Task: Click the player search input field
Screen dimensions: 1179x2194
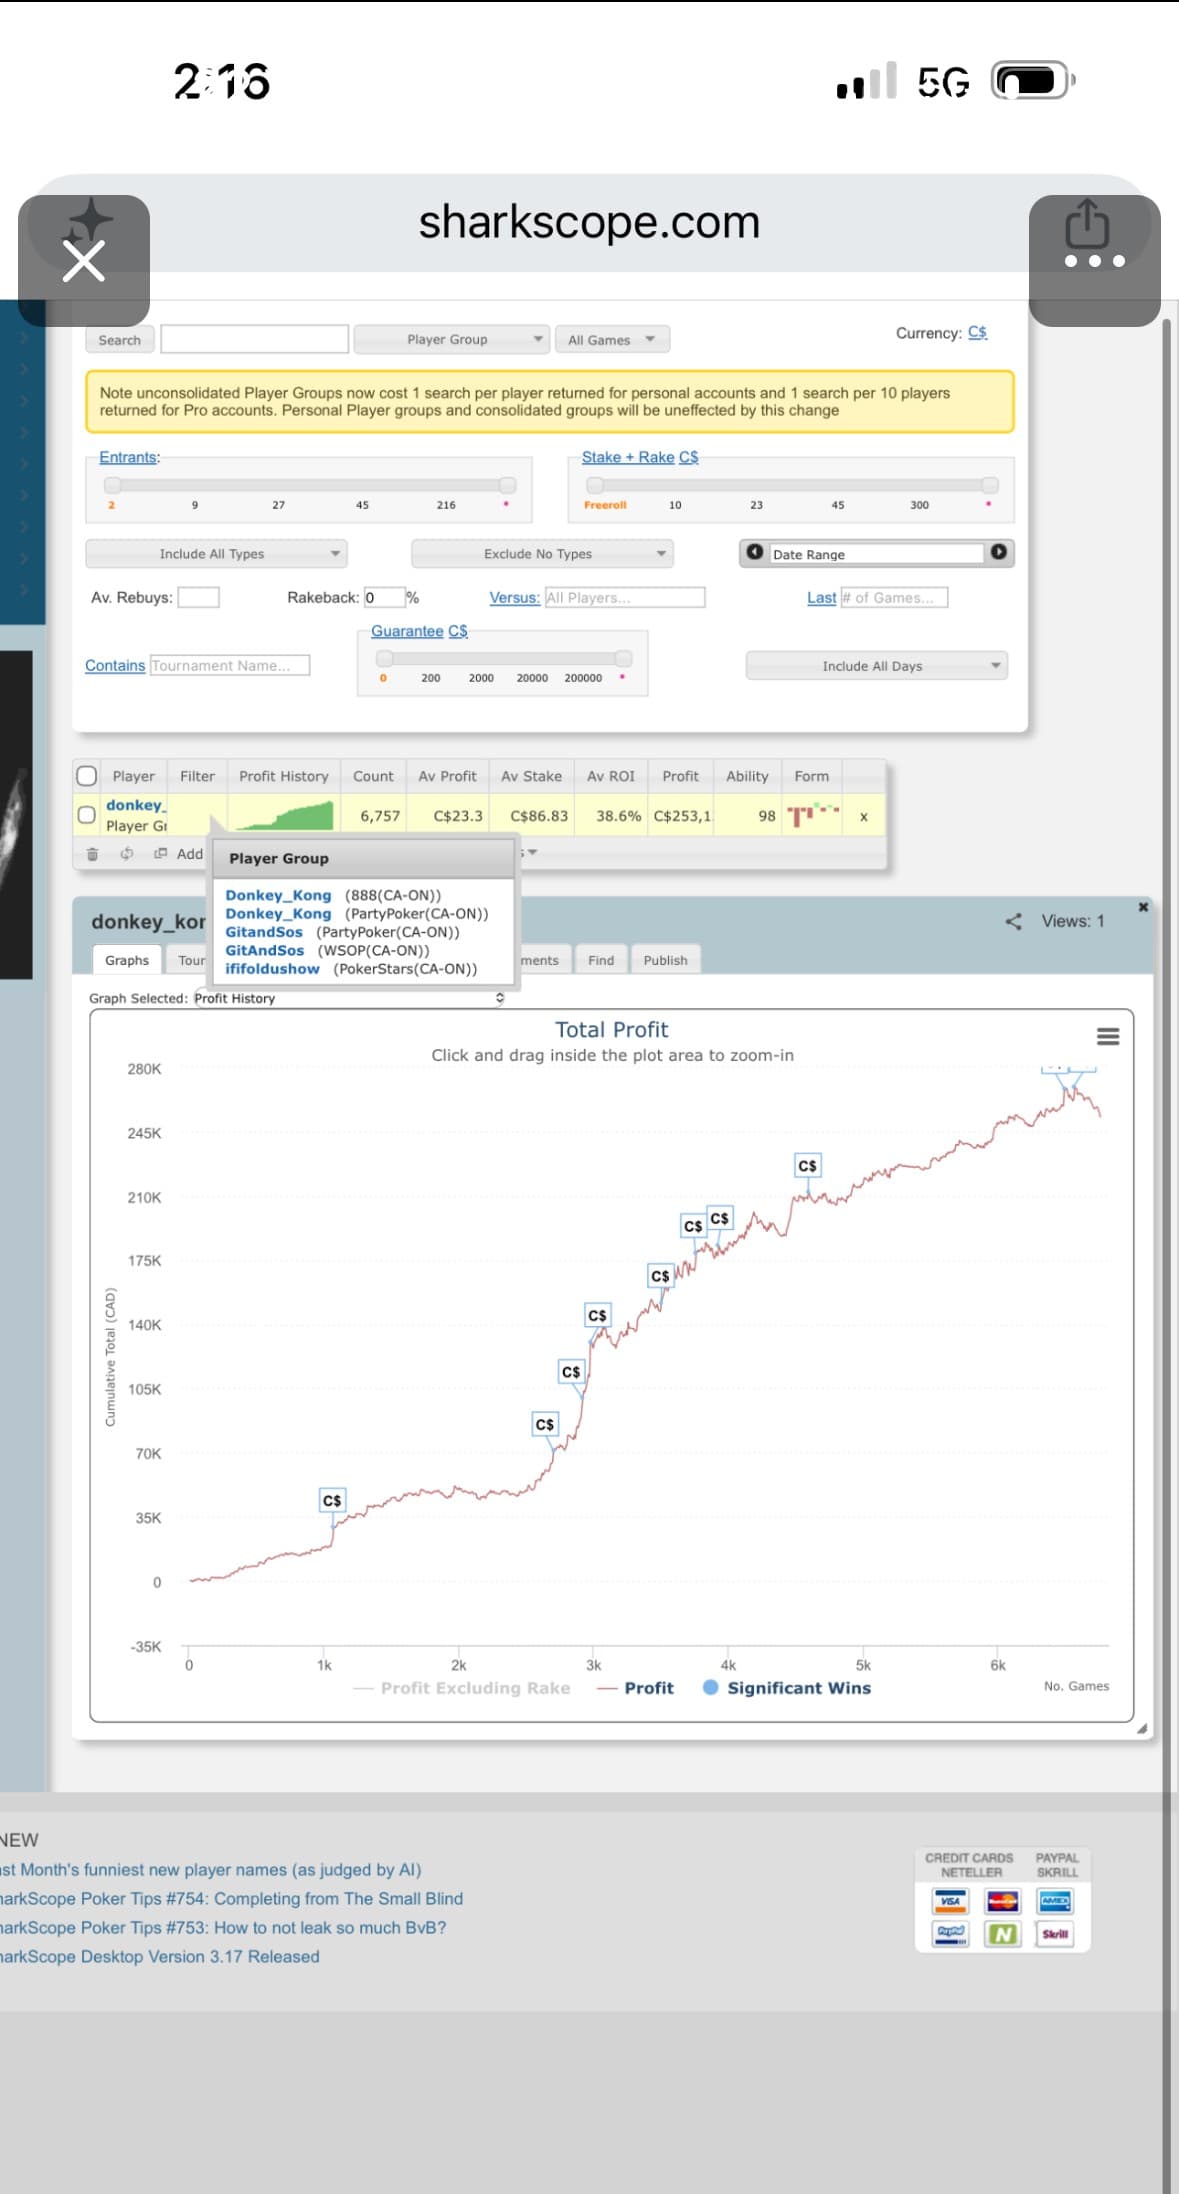Action: [x=255, y=340]
